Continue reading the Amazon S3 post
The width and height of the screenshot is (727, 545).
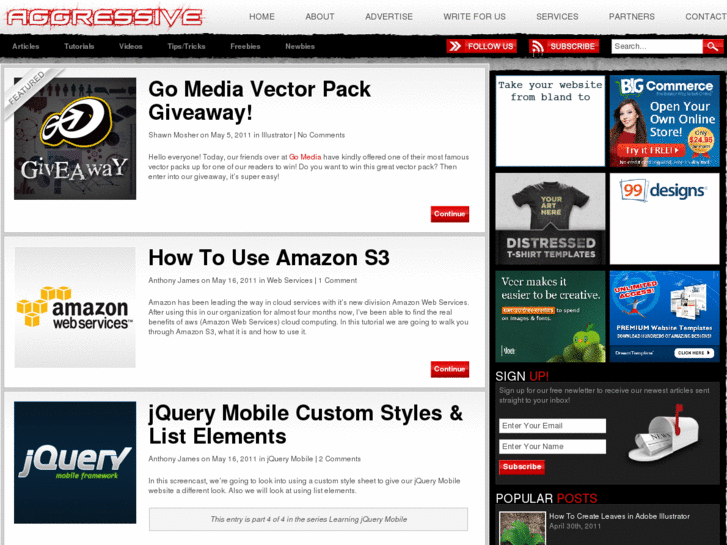(x=450, y=369)
